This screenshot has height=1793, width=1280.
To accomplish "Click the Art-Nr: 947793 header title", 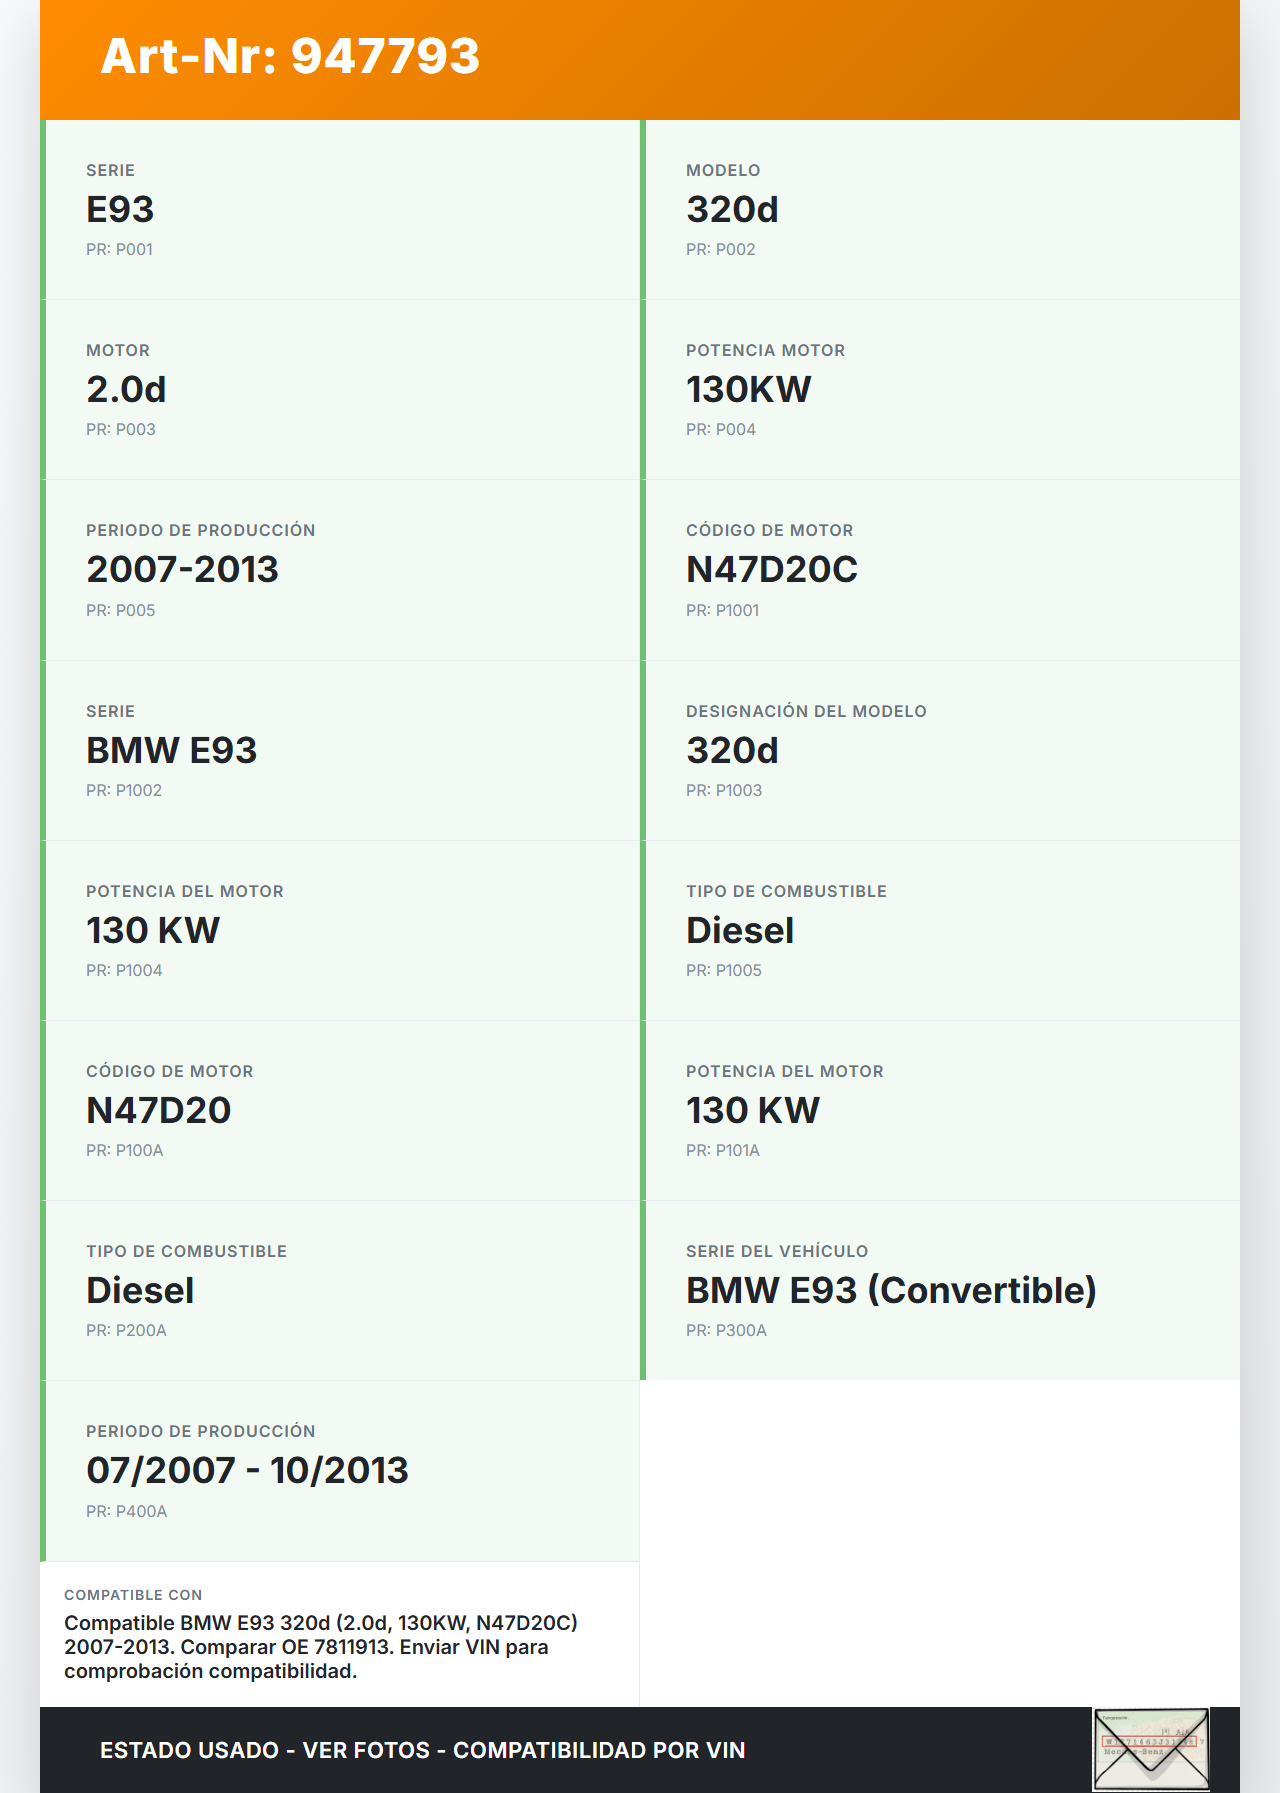I will click(x=290, y=56).
